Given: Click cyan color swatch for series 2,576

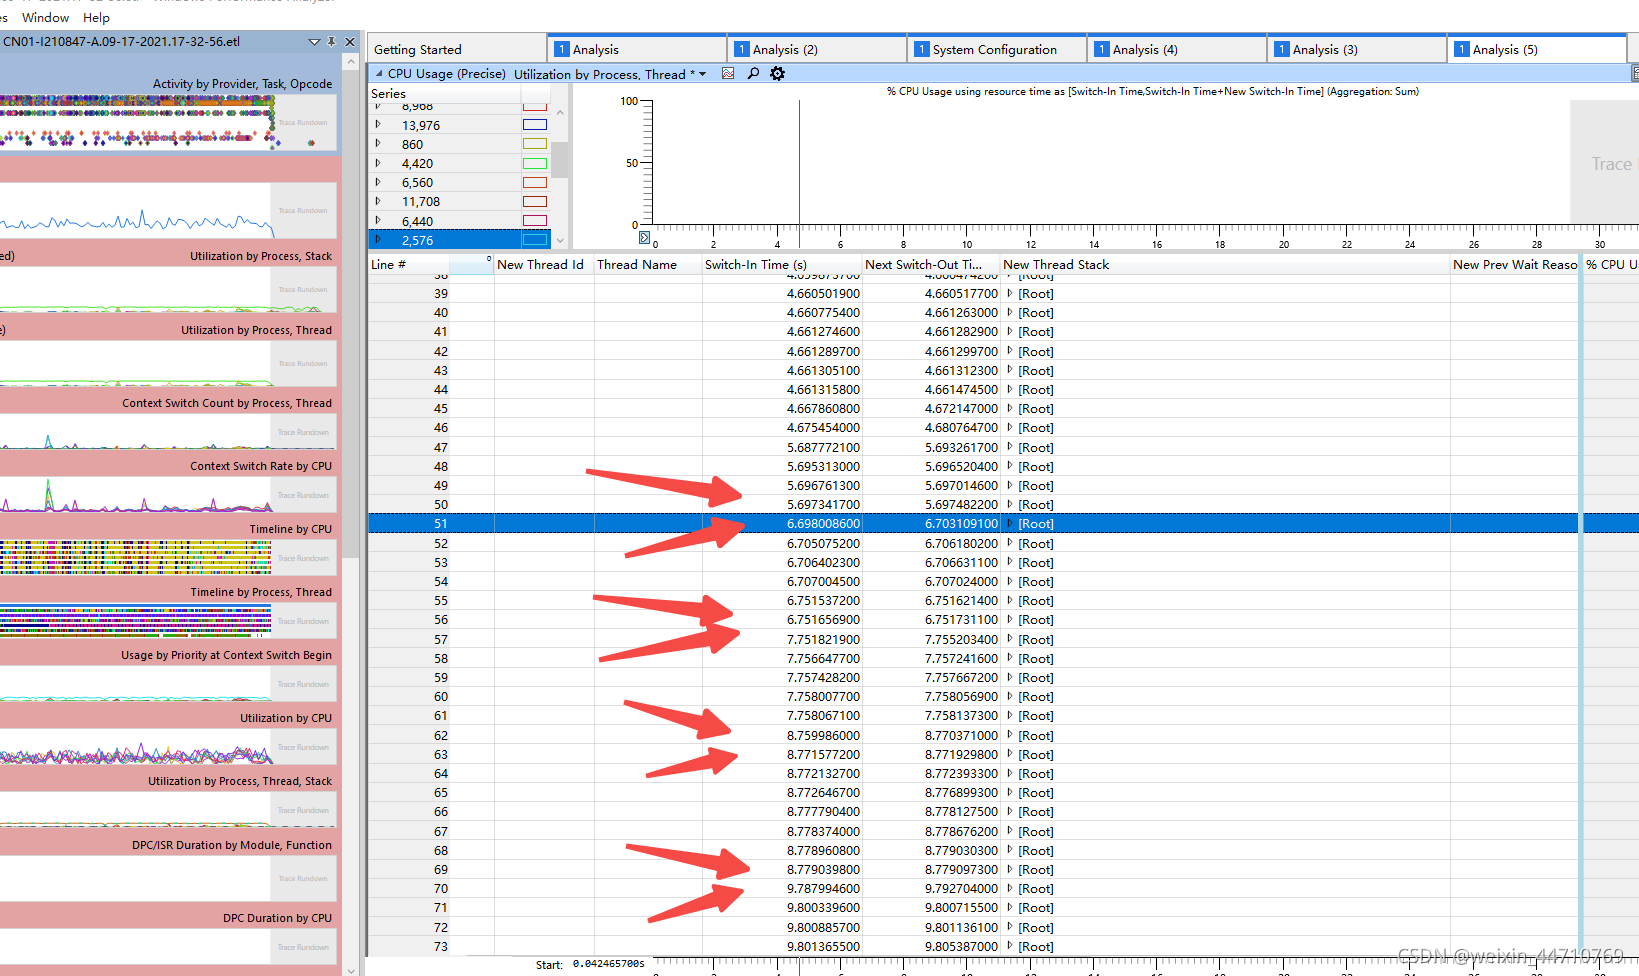Looking at the screenshot, I should (535, 240).
